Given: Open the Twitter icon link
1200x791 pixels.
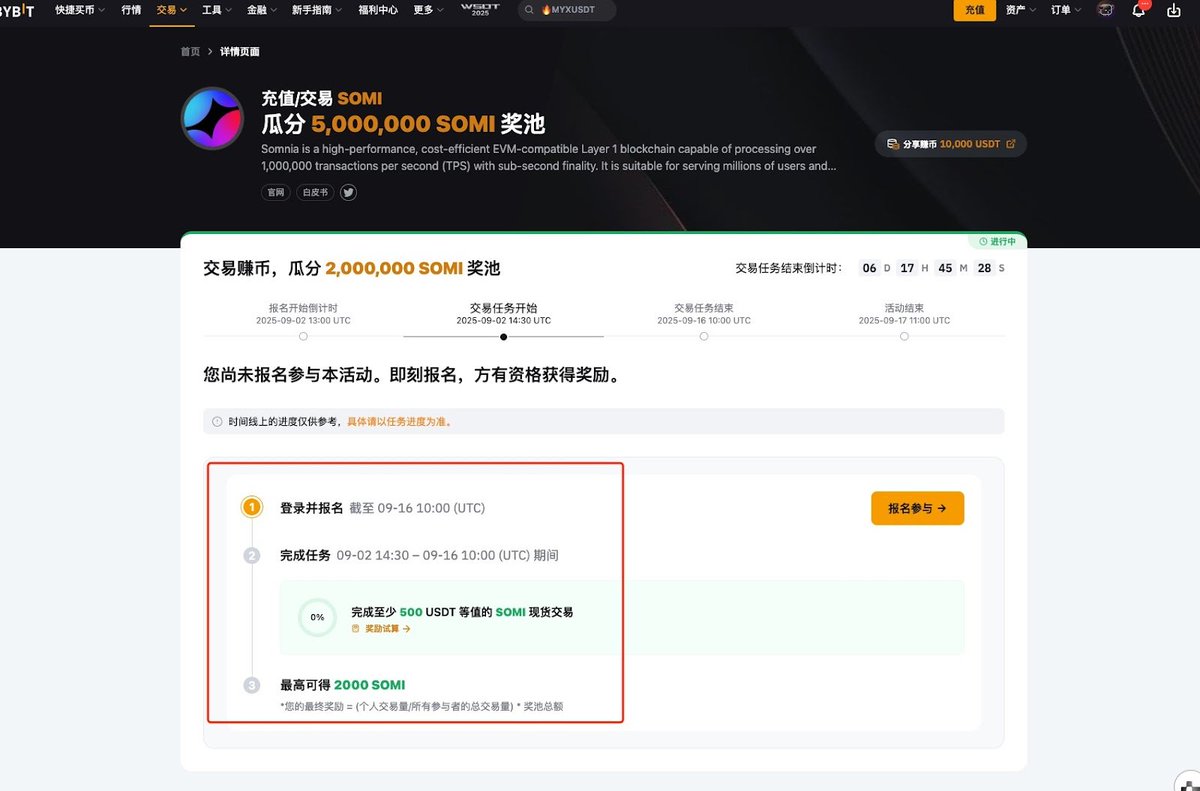Looking at the screenshot, I should pyautogui.click(x=348, y=192).
